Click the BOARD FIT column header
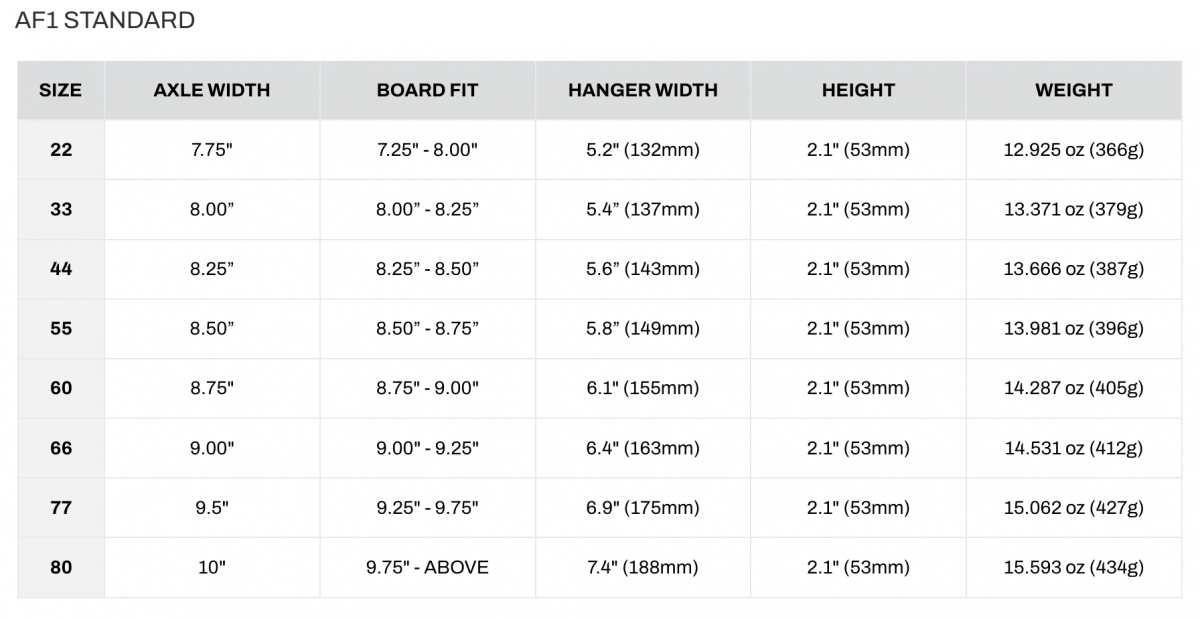The height and width of the screenshot is (621, 1200). coord(428,90)
